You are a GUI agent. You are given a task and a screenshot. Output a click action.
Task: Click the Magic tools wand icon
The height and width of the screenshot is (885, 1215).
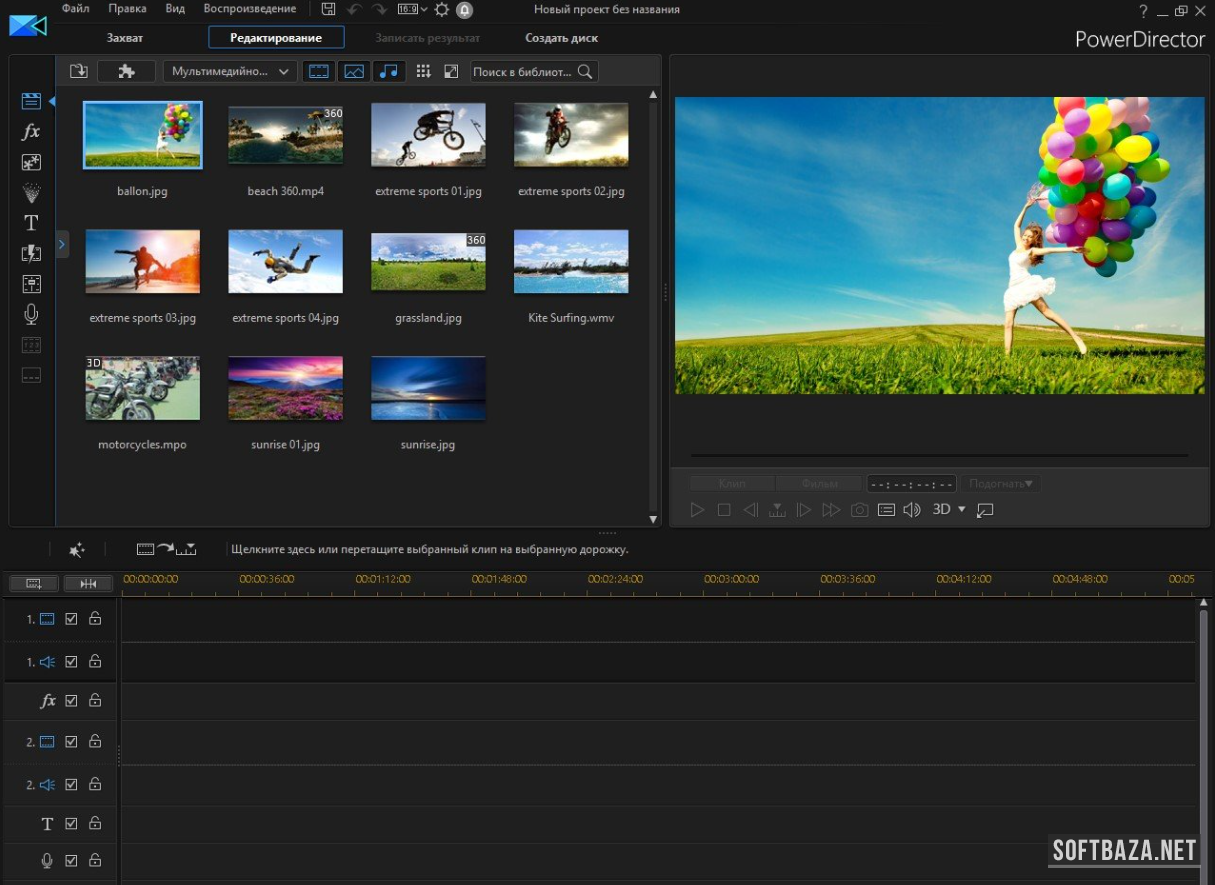pos(77,549)
